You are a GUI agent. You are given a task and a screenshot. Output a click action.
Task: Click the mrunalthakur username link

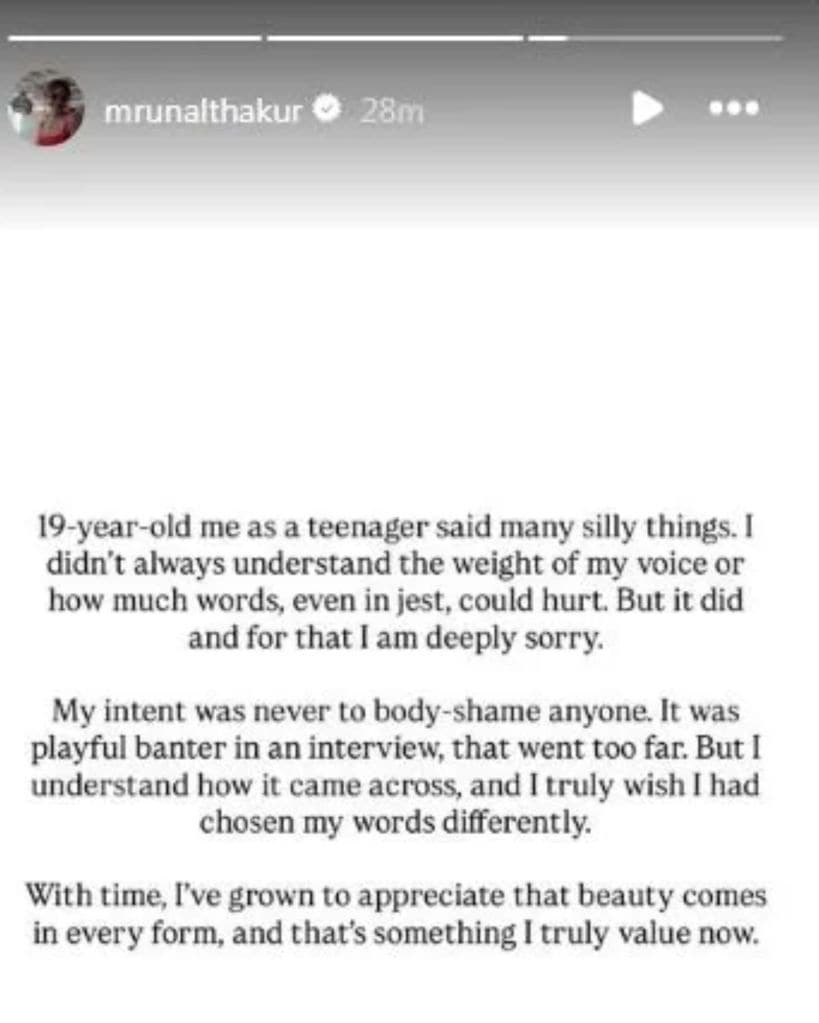(203, 111)
